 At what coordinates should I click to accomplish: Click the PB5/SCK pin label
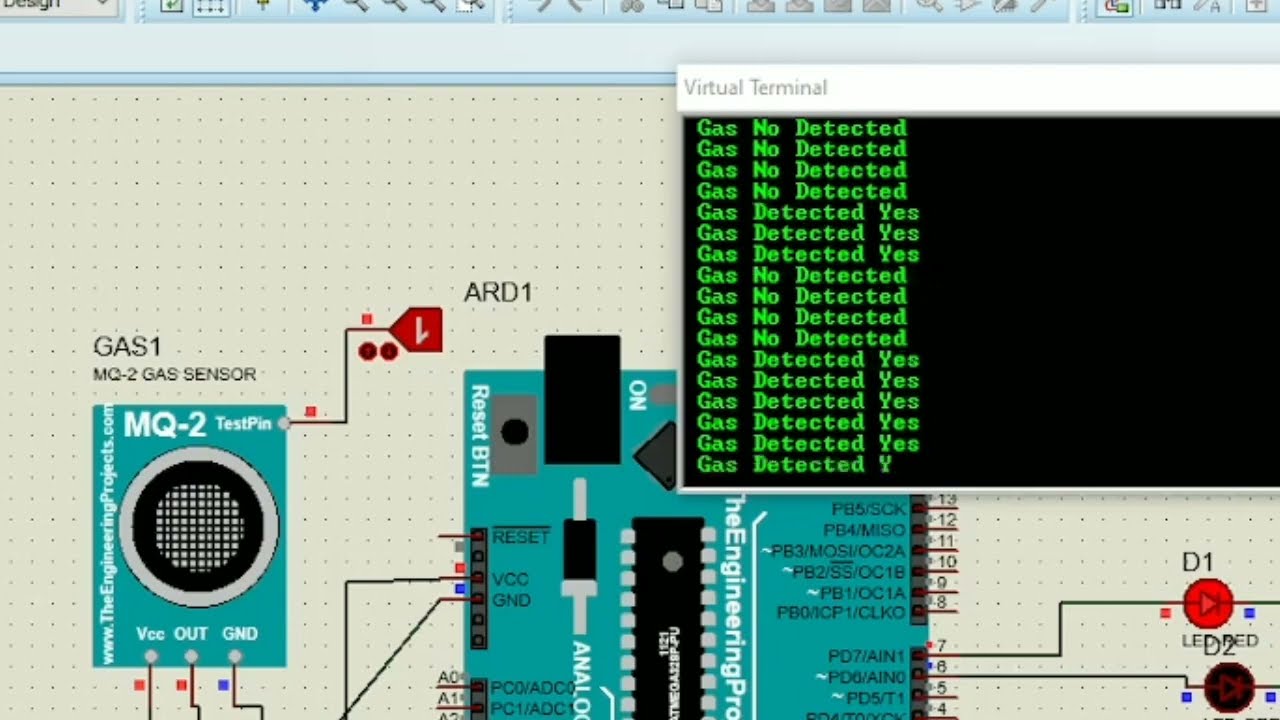(868, 509)
